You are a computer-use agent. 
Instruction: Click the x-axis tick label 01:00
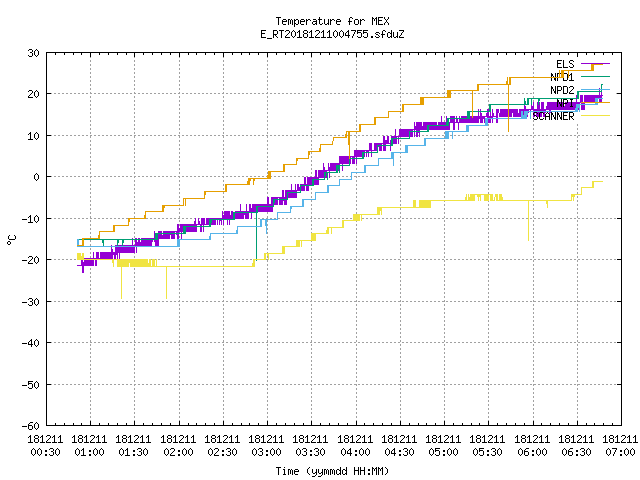coord(89,453)
